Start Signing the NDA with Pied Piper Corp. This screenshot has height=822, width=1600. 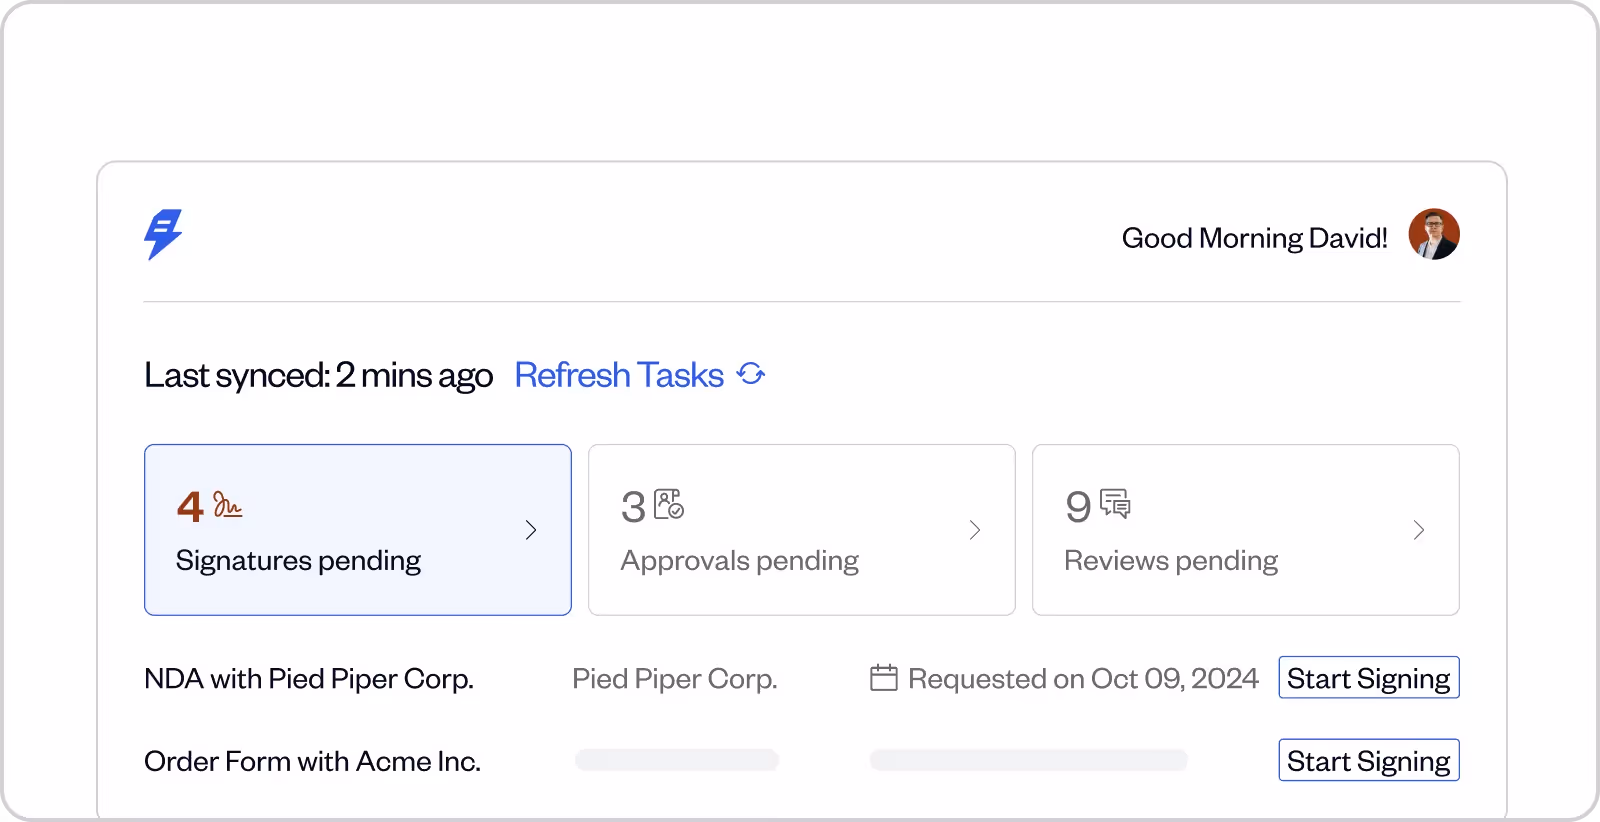pyautogui.click(x=1368, y=677)
